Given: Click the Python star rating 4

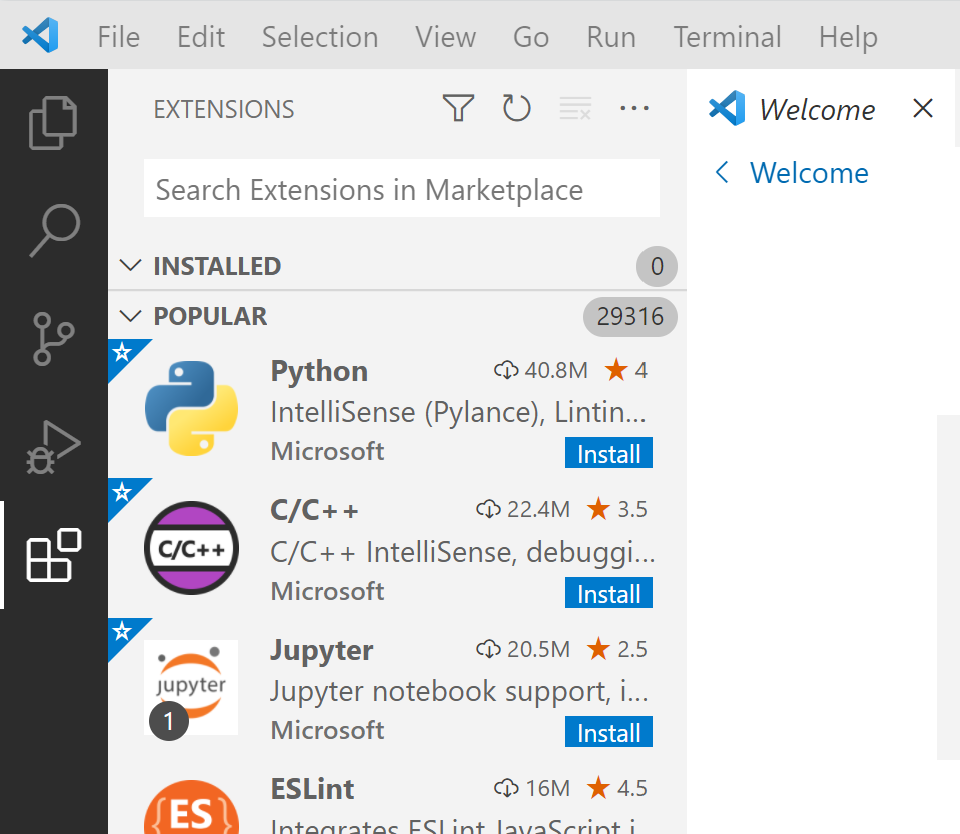Looking at the screenshot, I should tap(626, 370).
